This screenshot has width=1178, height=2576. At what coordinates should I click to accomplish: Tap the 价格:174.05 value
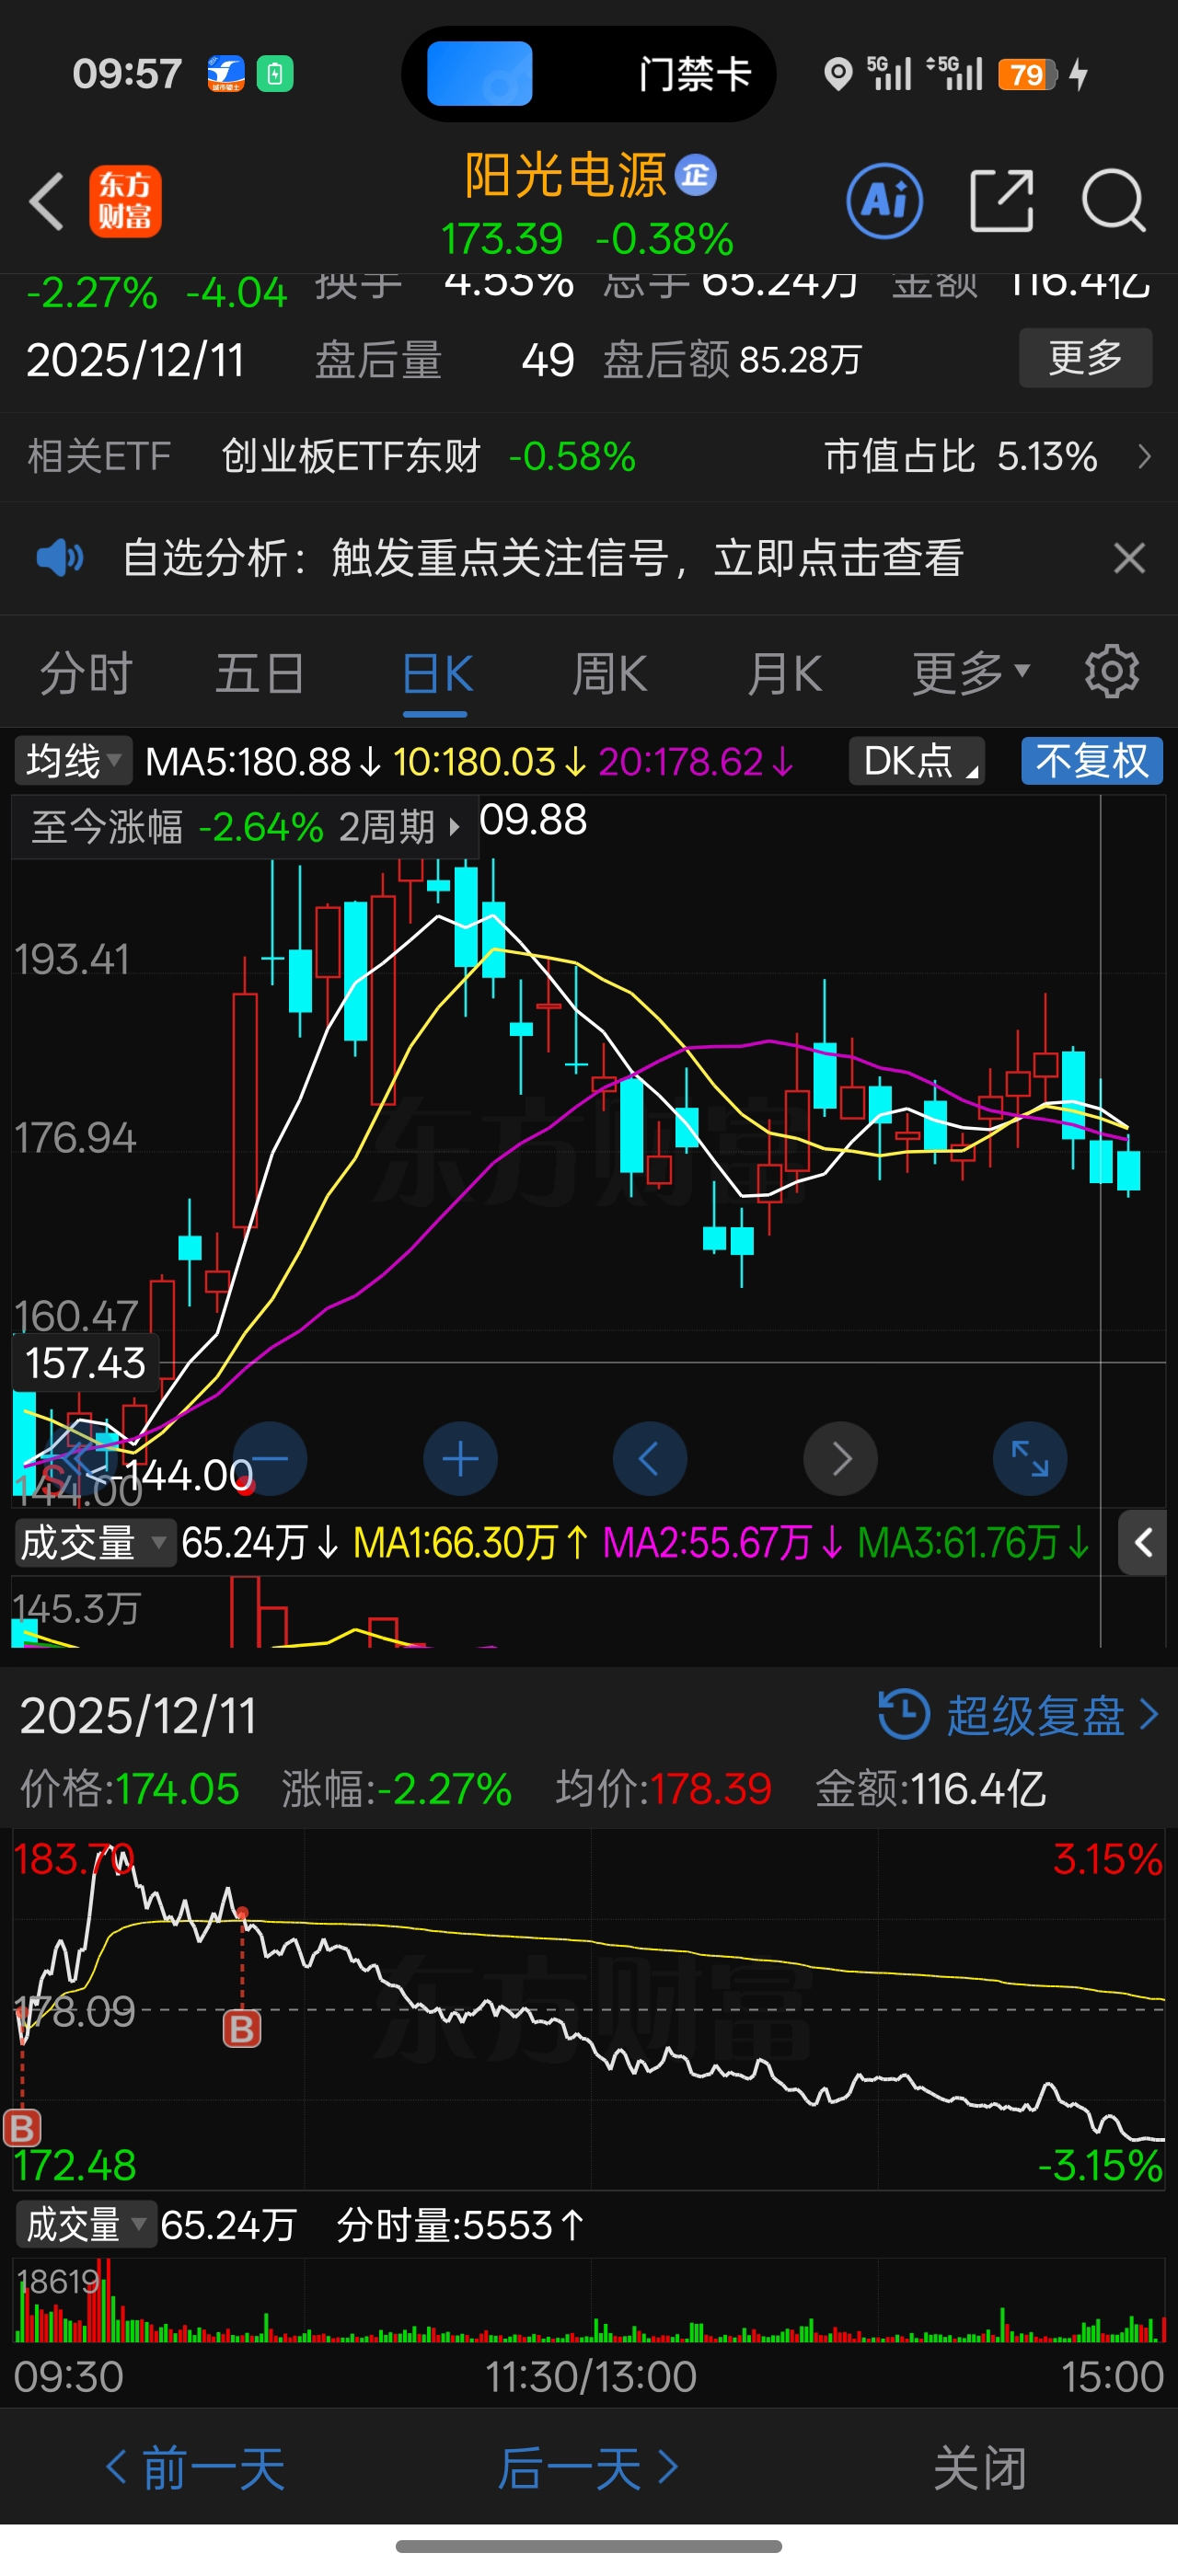(x=130, y=1789)
